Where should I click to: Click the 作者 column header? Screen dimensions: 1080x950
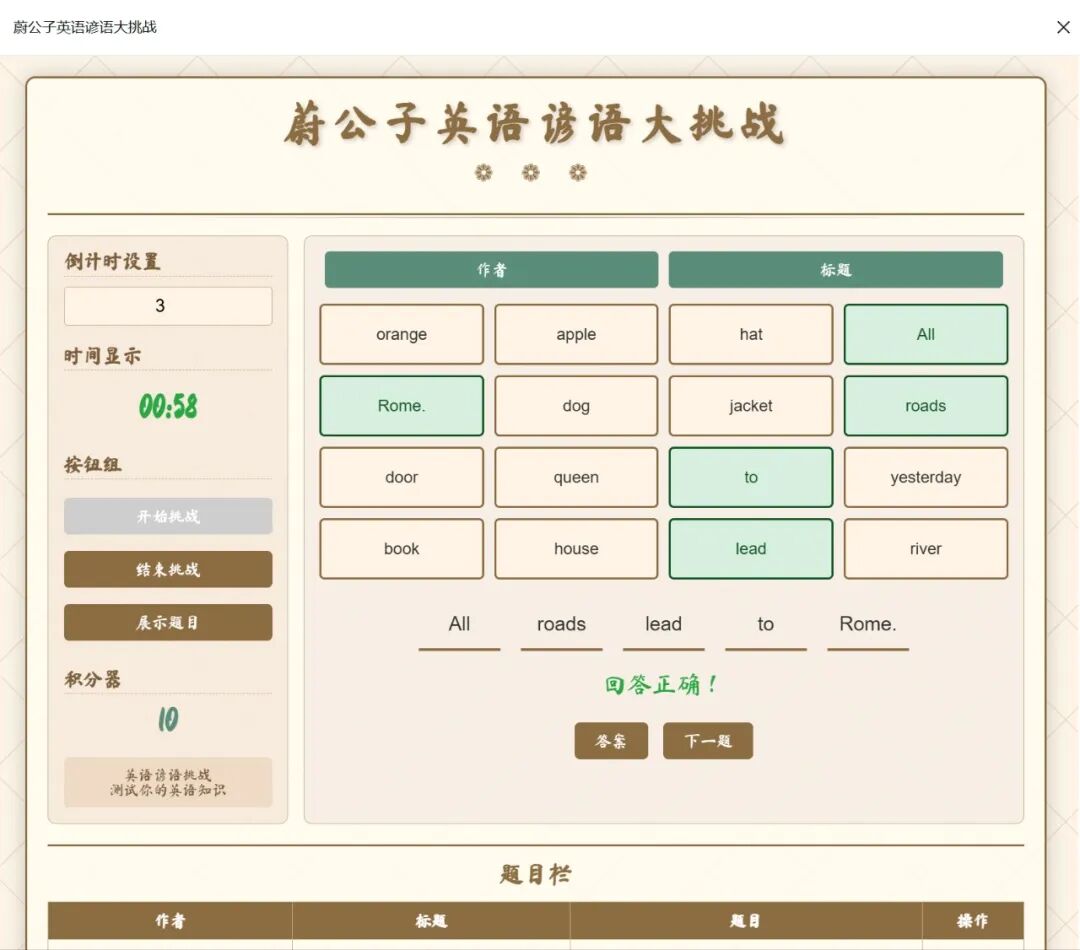coord(490,269)
